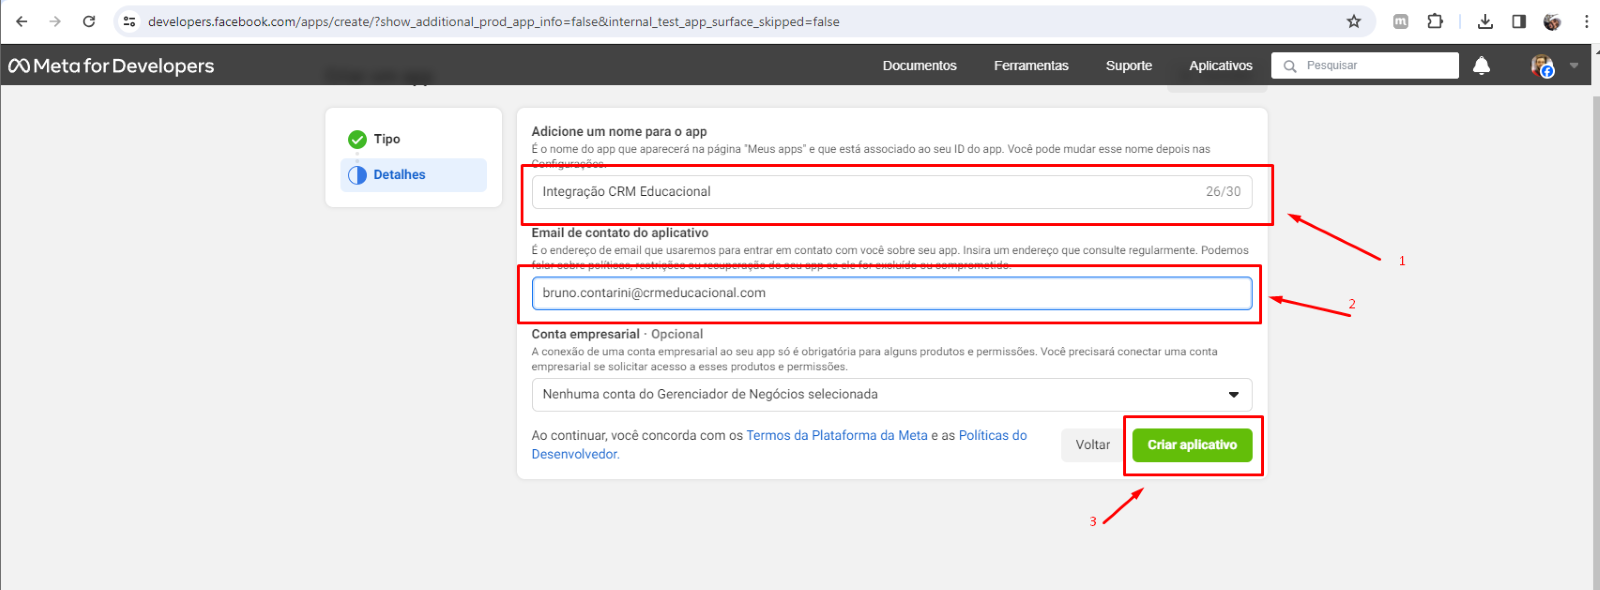Click the address bar URL
1600x590 pixels.
[494, 21]
